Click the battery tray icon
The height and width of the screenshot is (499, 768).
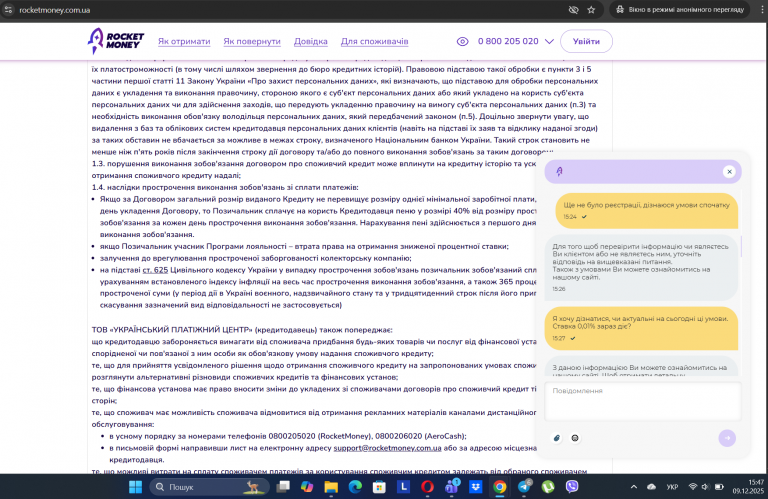[719, 487]
